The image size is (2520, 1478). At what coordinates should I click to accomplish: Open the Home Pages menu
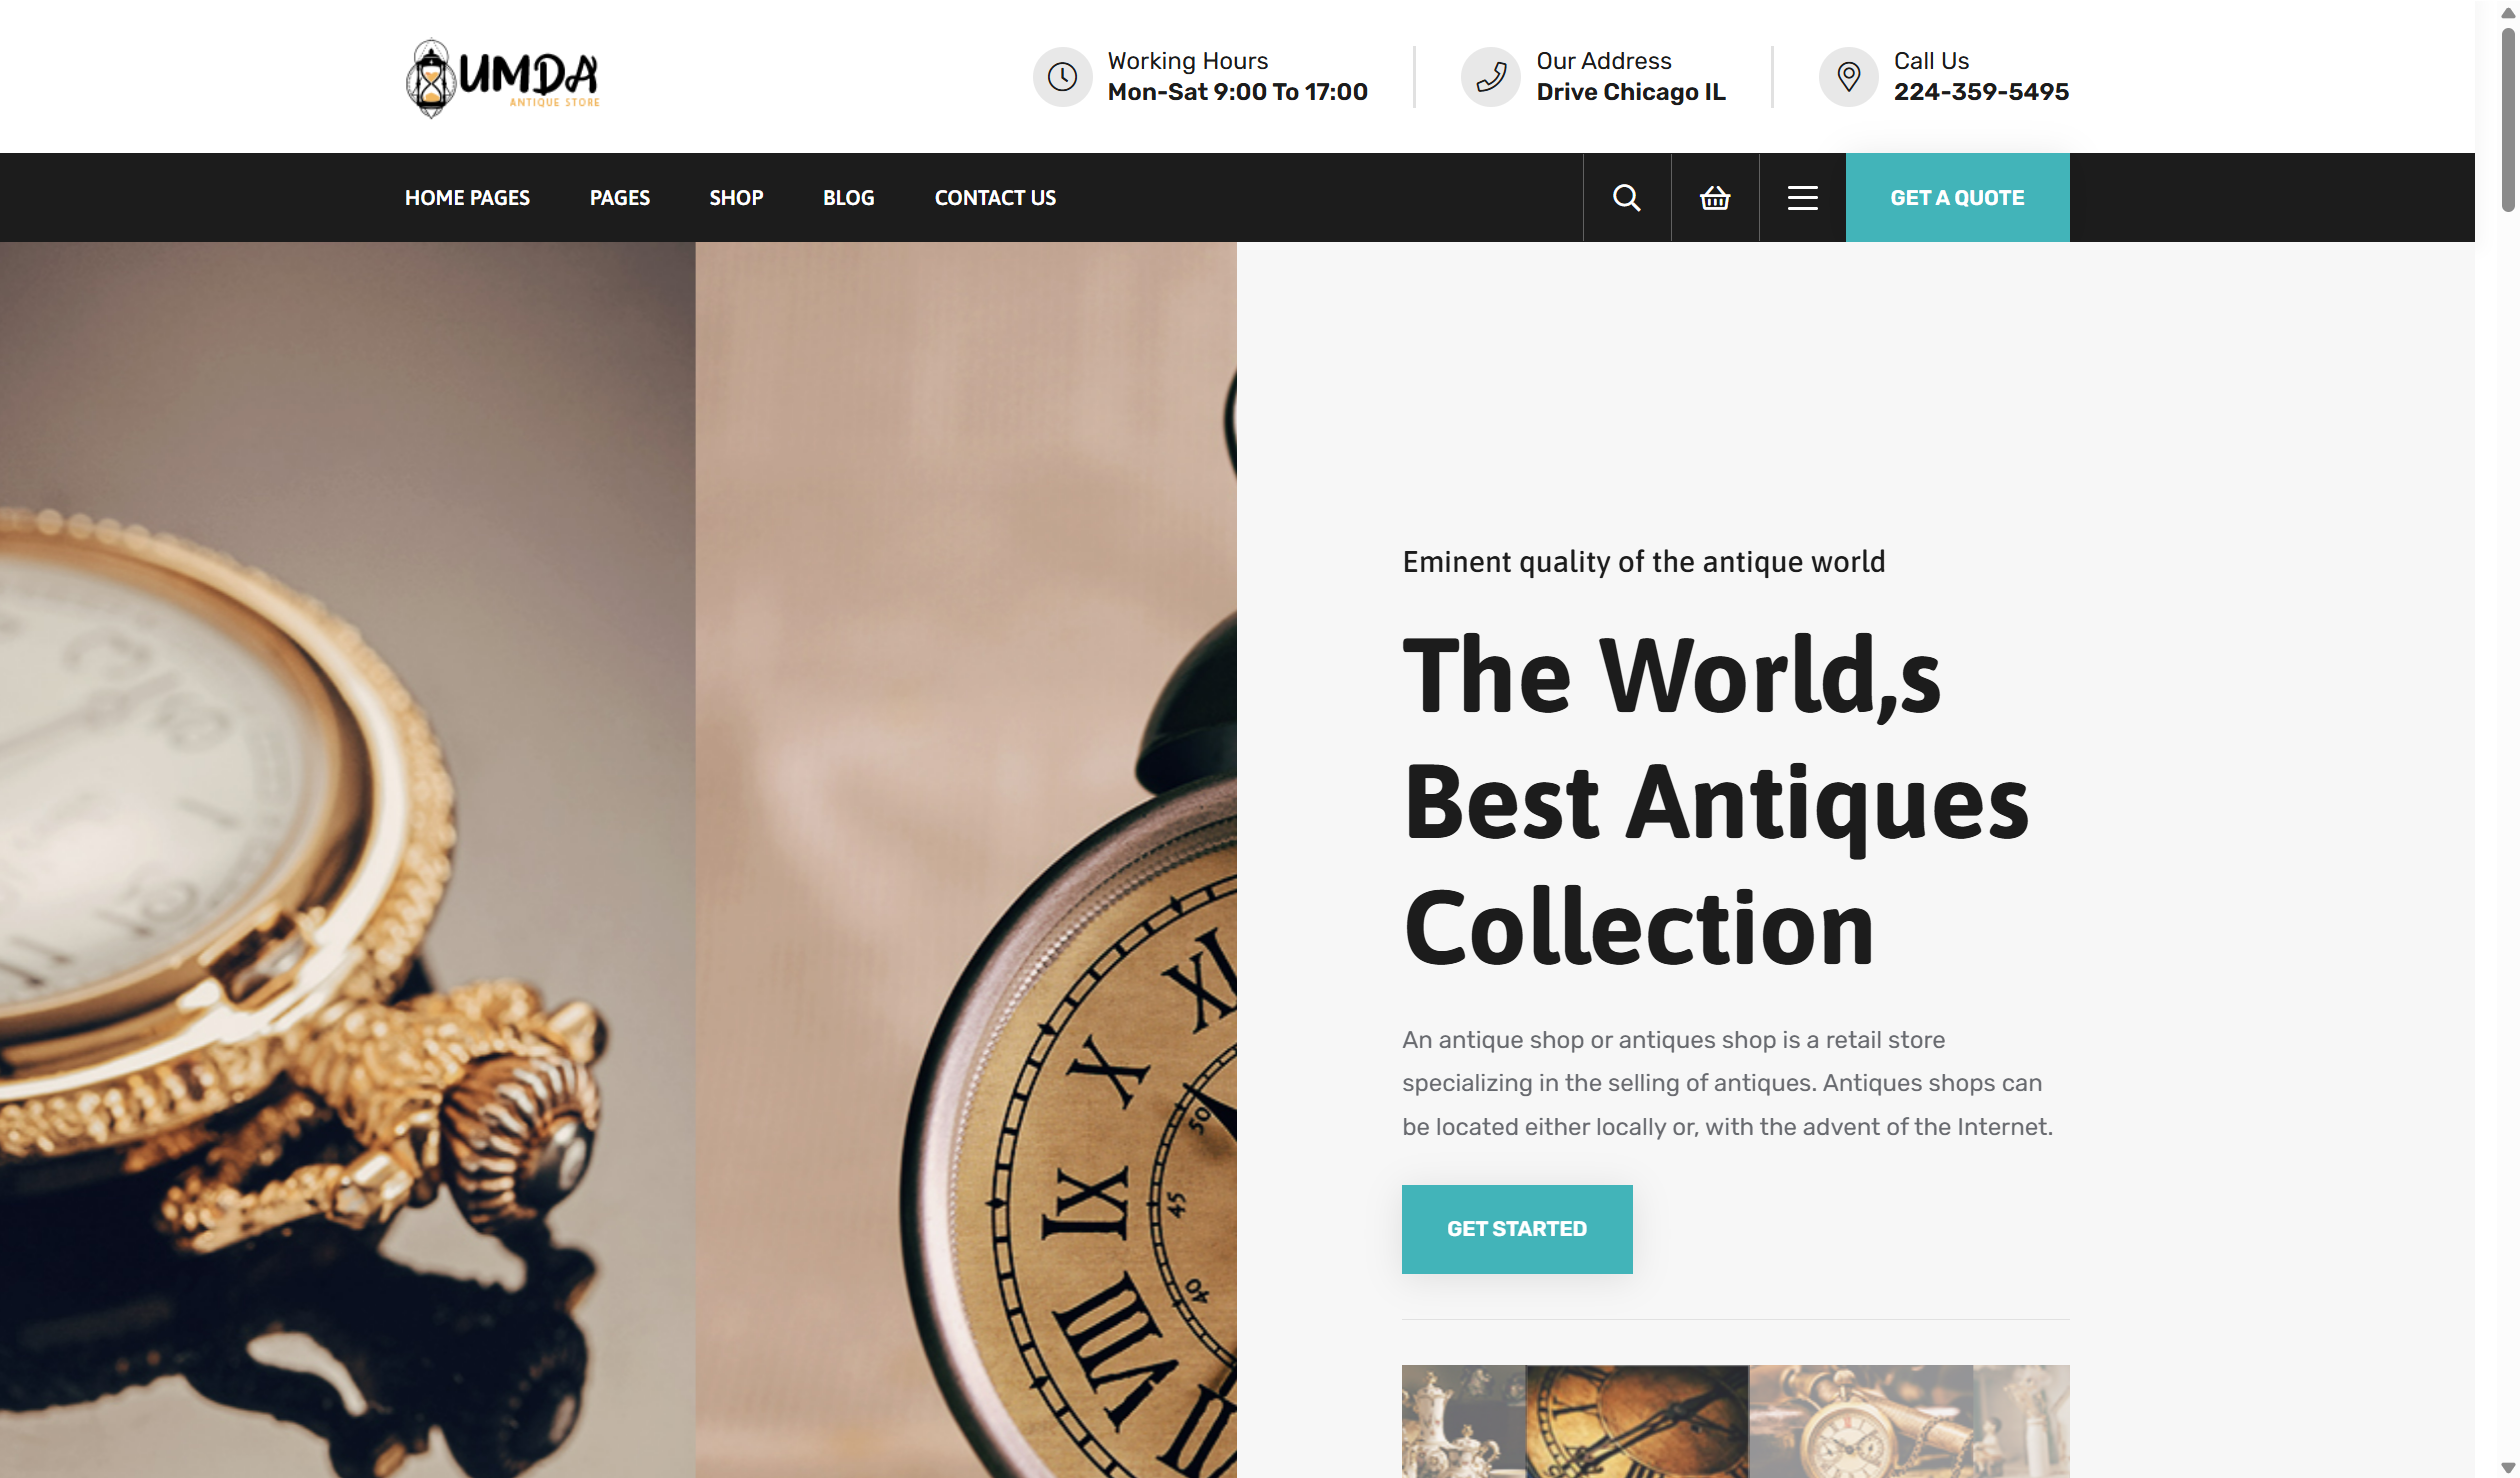click(467, 197)
